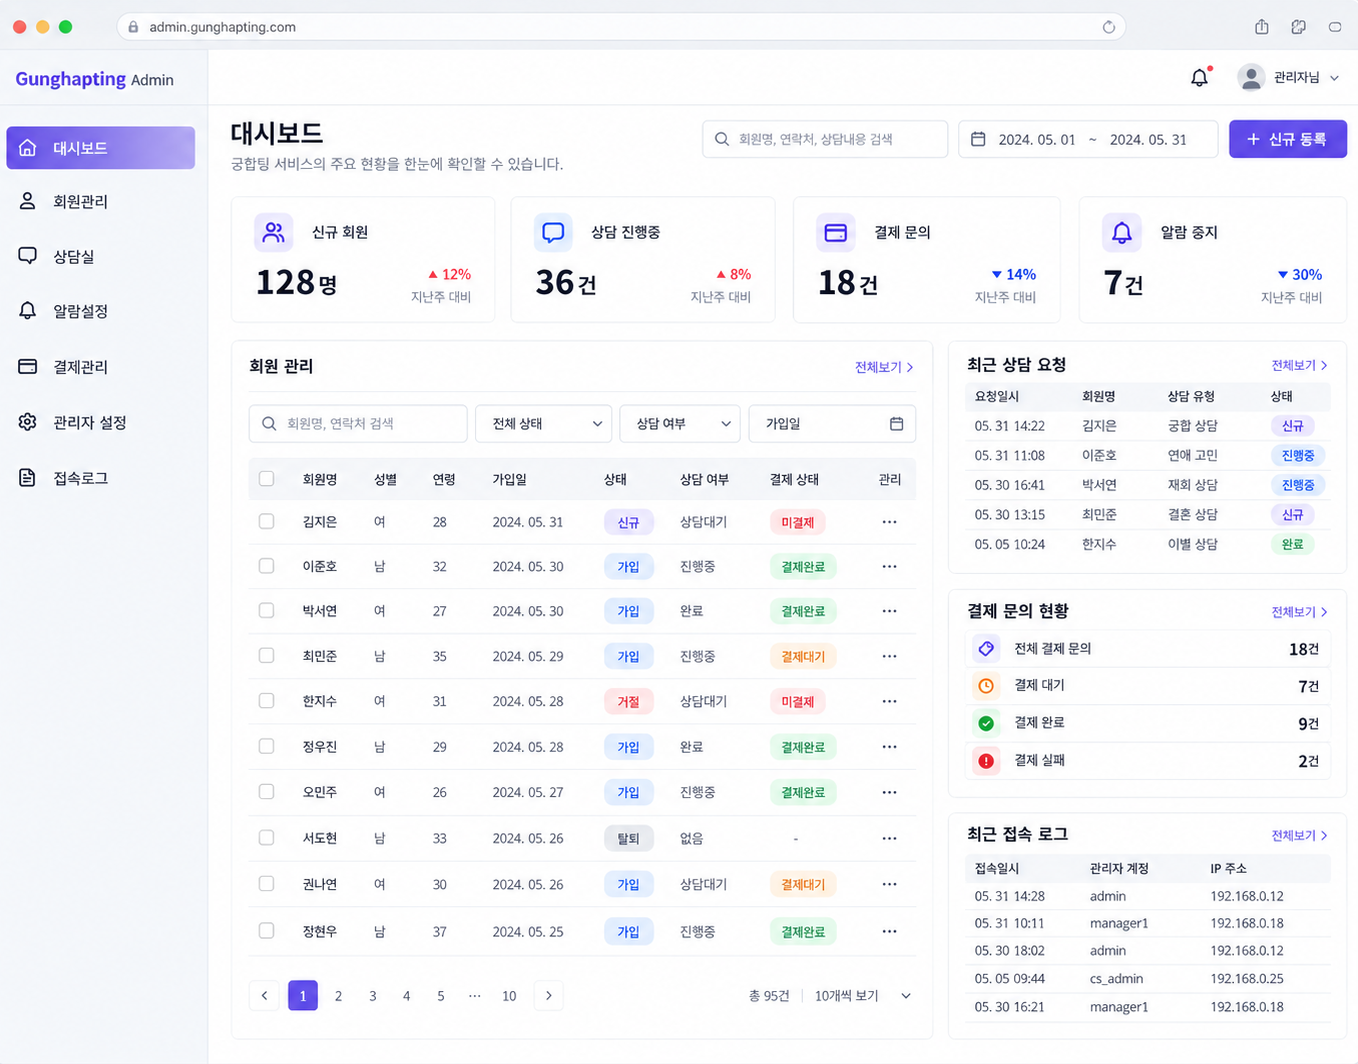Go to page 10 in pagination
The image size is (1358, 1064).
[x=509, y=996]
